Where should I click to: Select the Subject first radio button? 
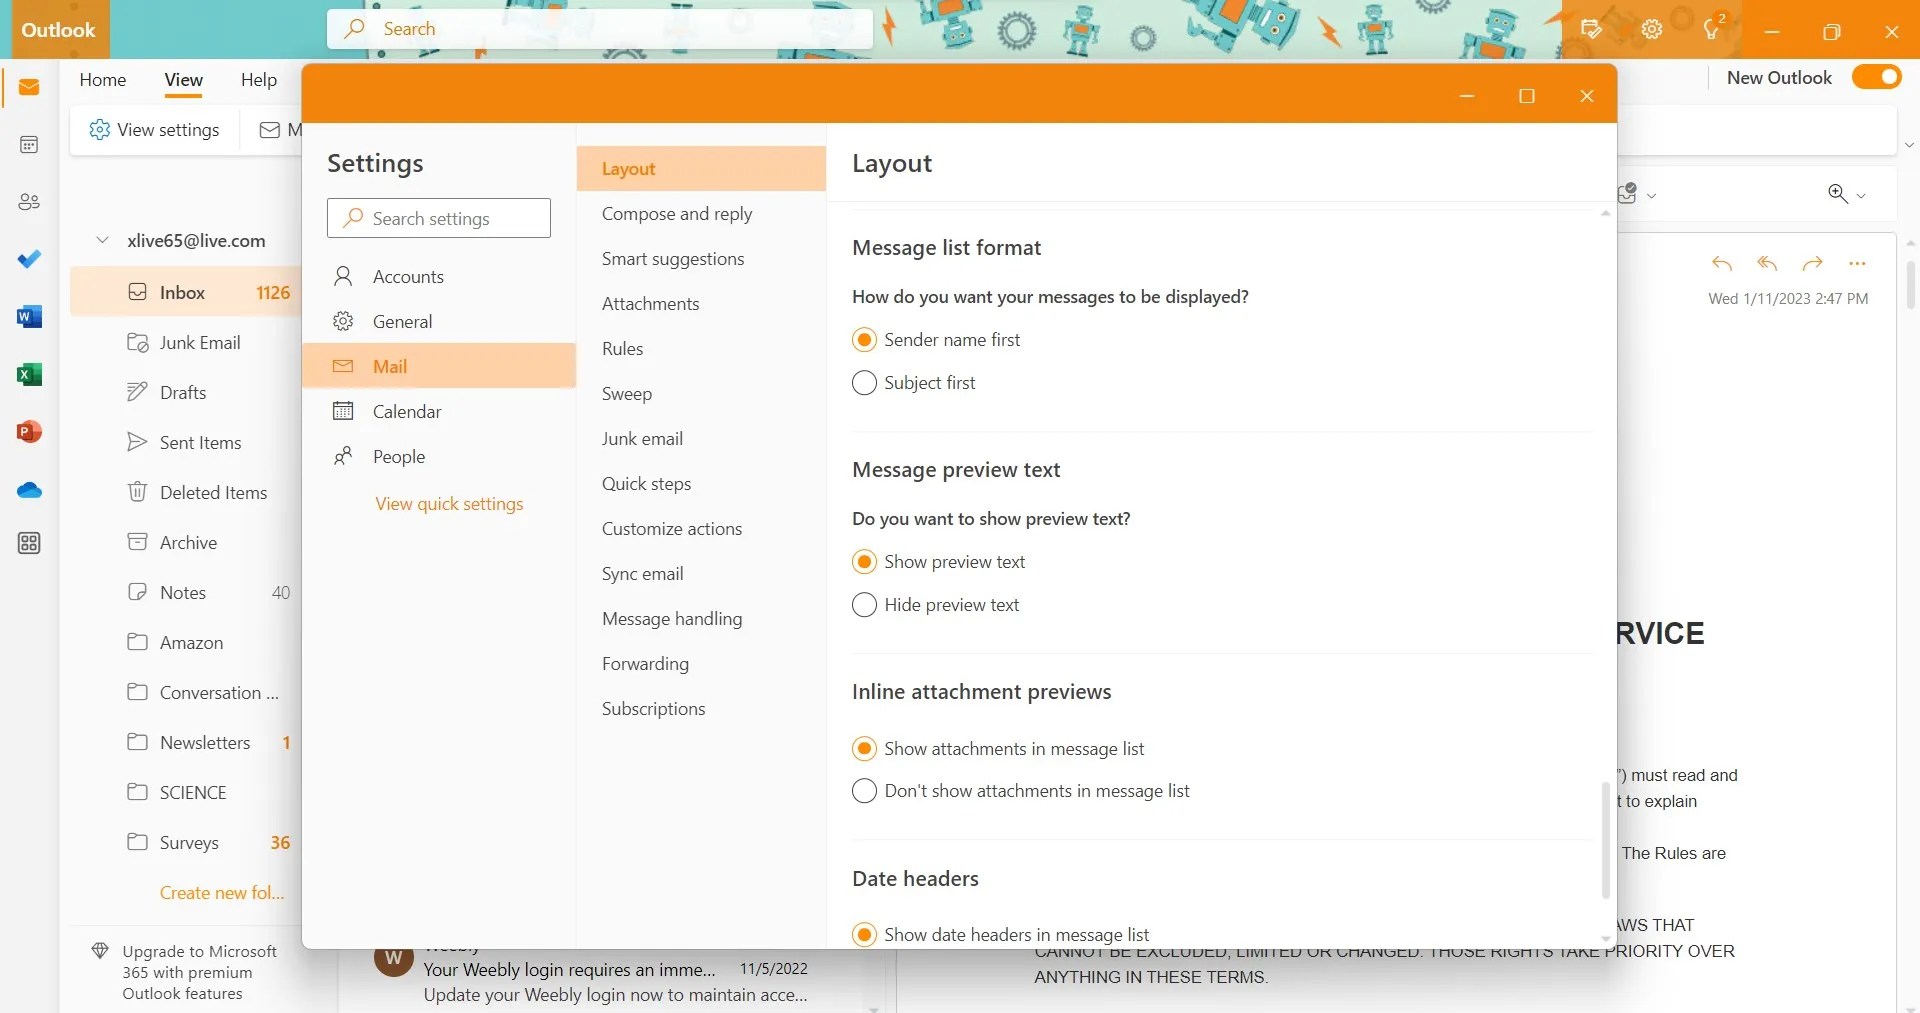coord(863,382)
